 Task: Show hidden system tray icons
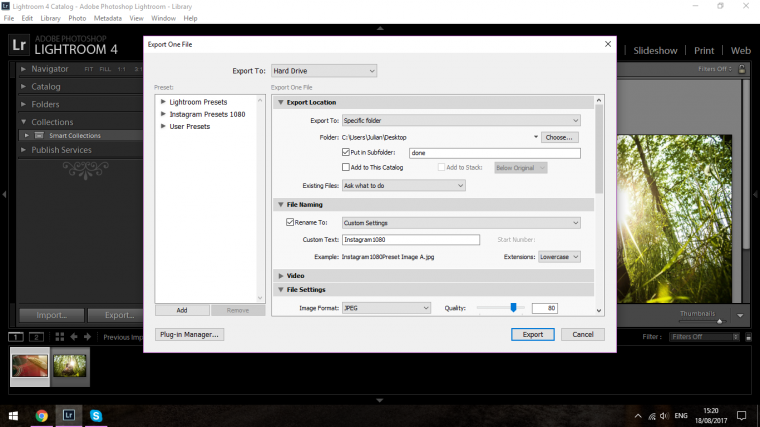coord(638,416)
